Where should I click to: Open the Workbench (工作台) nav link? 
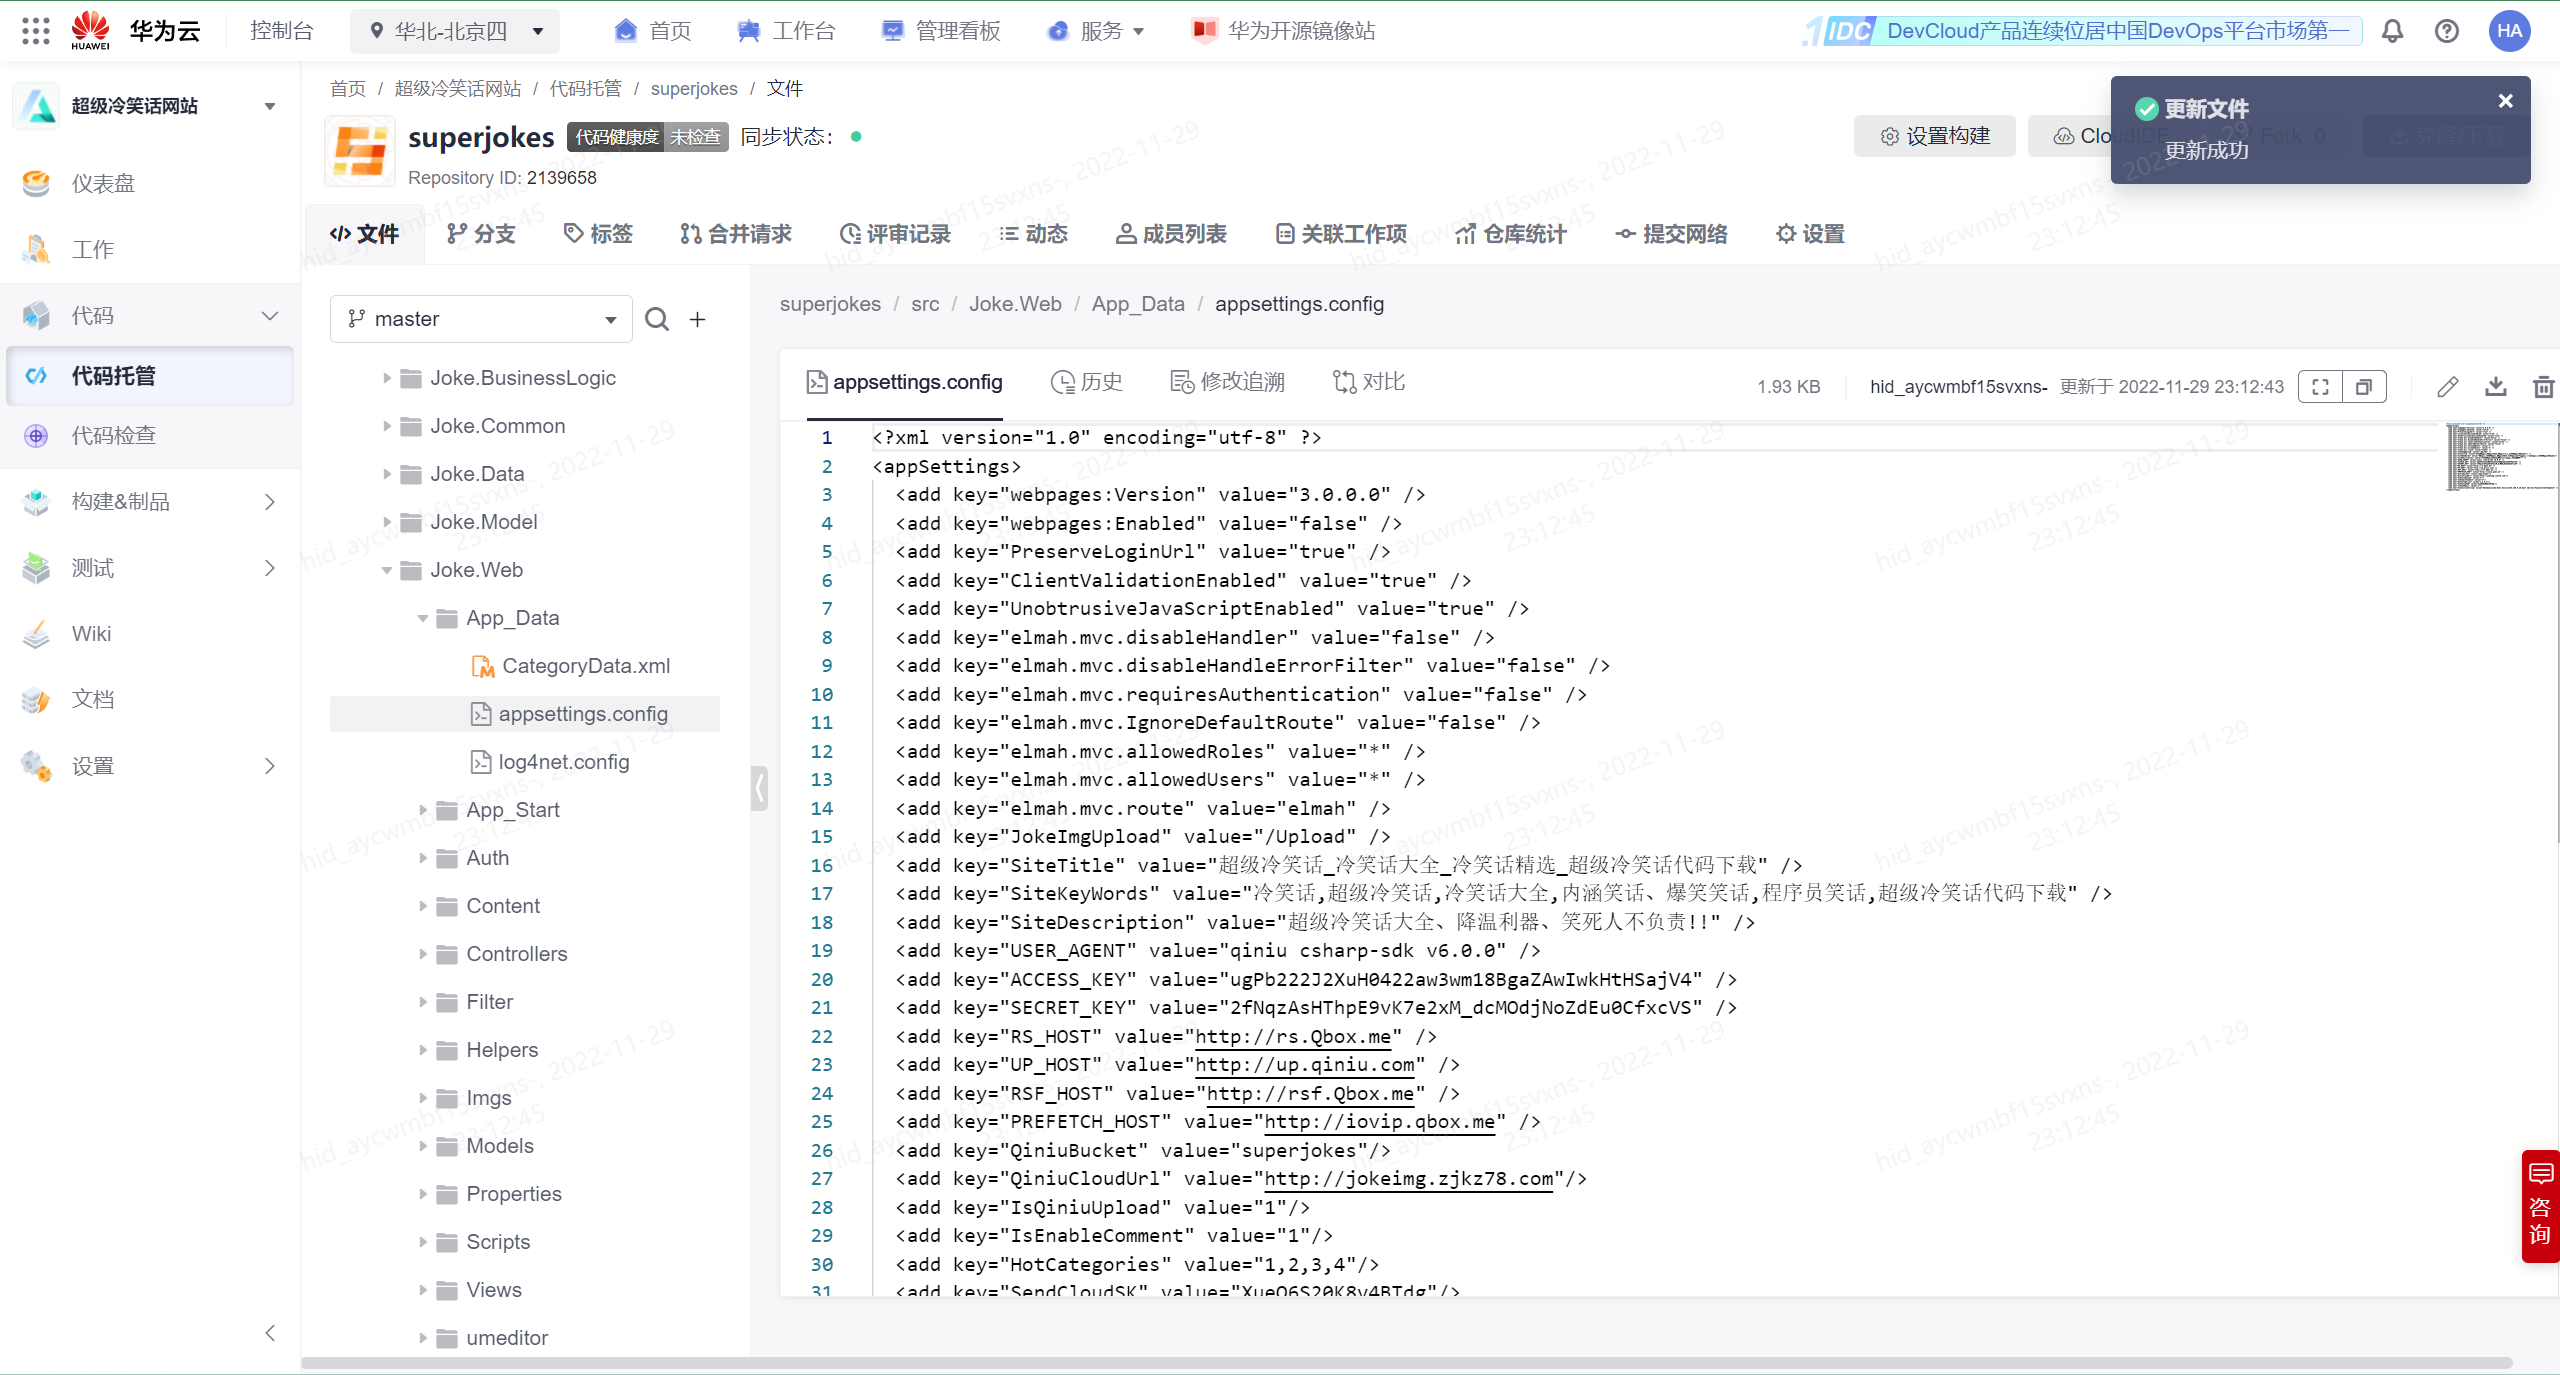(787, 31)
